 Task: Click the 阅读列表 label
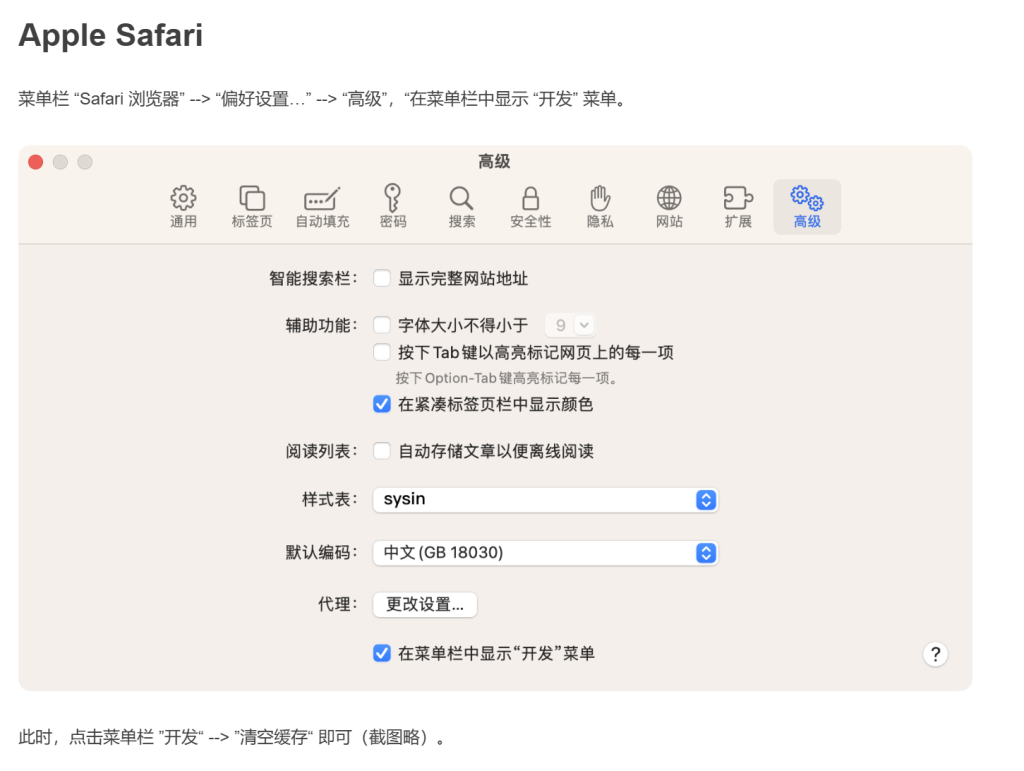click(x=321, y=451)
